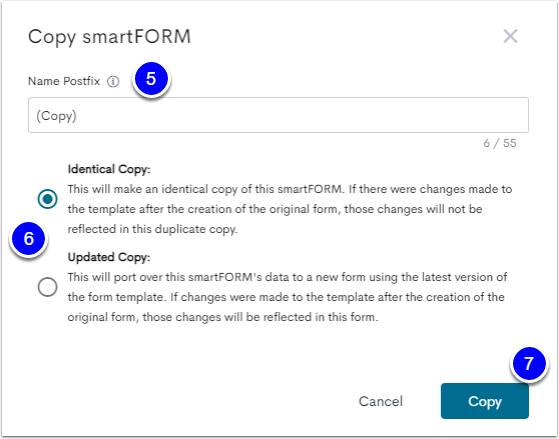Click the 'Copy smartFORM' dialog title
The height and width of the screenshot is (439, 559).
click(x=110, y=37)
